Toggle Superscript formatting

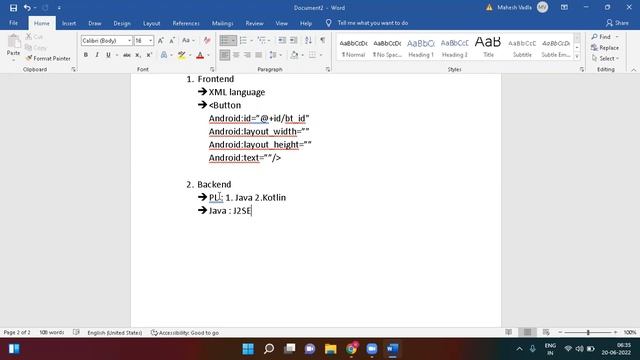point(149,55)
